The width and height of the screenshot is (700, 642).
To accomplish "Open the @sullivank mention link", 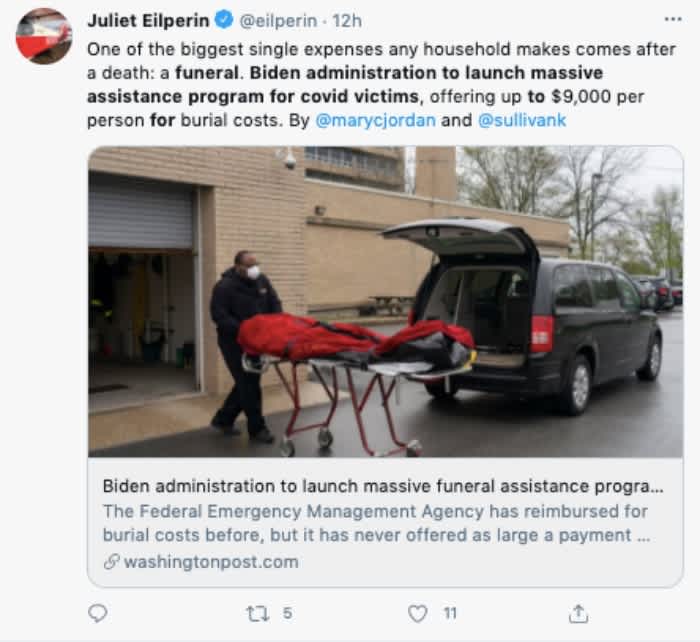I will pyautogui.click(x=522, y=120).
